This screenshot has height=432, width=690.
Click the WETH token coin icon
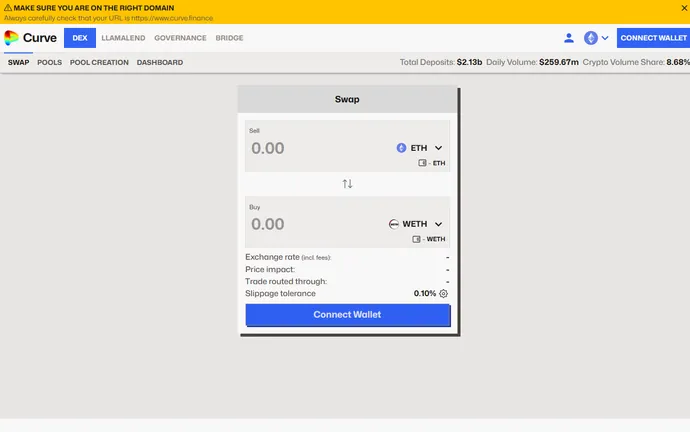click(393, 224)
